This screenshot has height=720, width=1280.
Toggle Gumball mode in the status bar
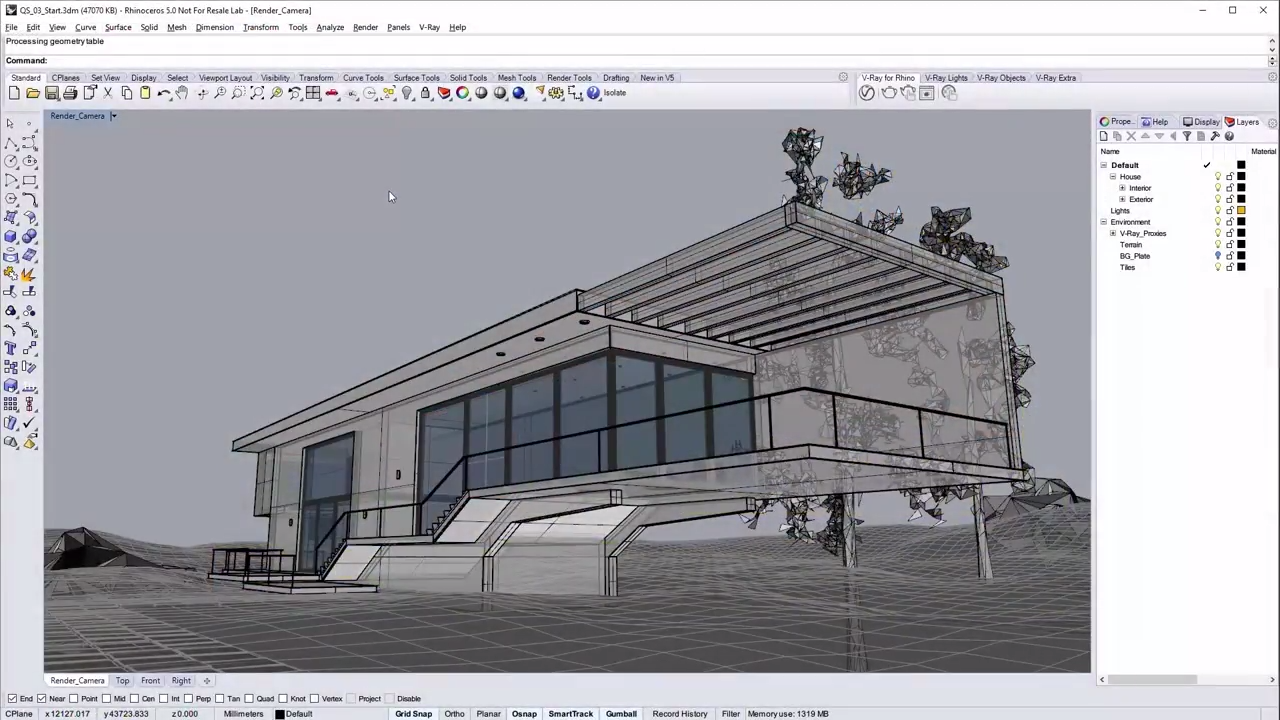pos(621,713)
